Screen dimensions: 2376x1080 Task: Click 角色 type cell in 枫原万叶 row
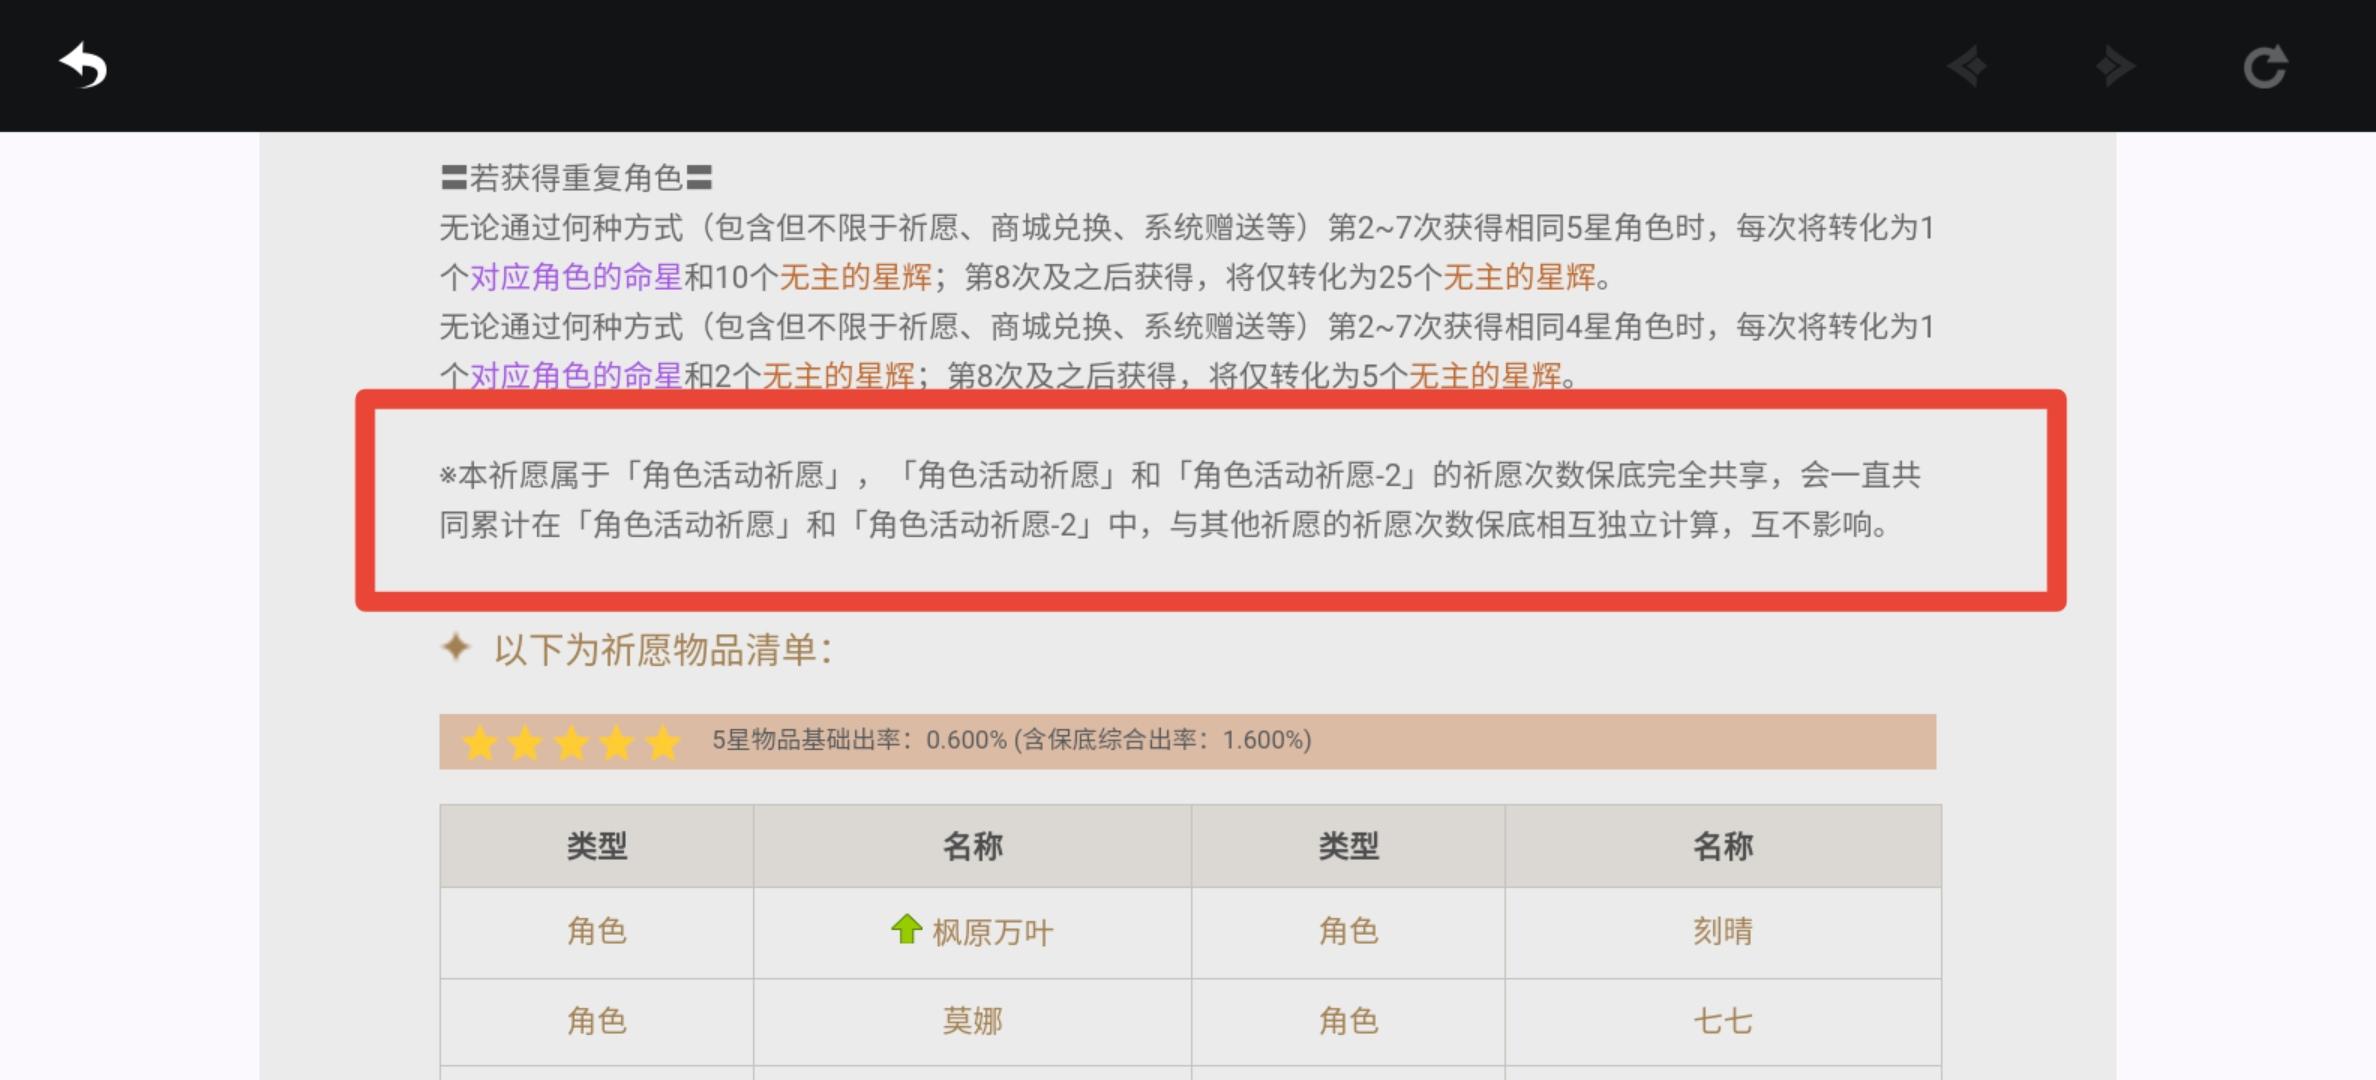597,932
